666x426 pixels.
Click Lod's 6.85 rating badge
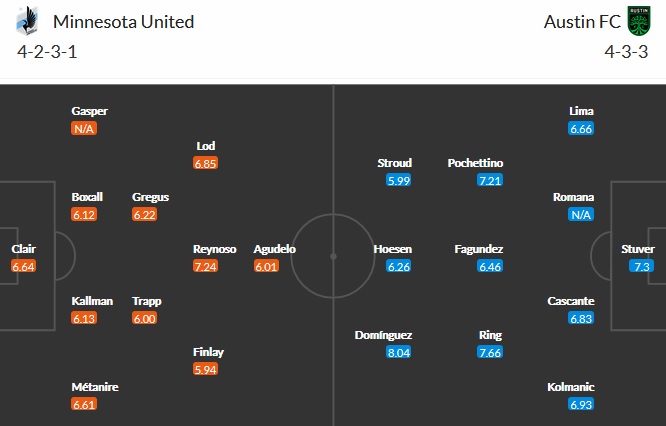pyautogui.click(x=207, y=163)
